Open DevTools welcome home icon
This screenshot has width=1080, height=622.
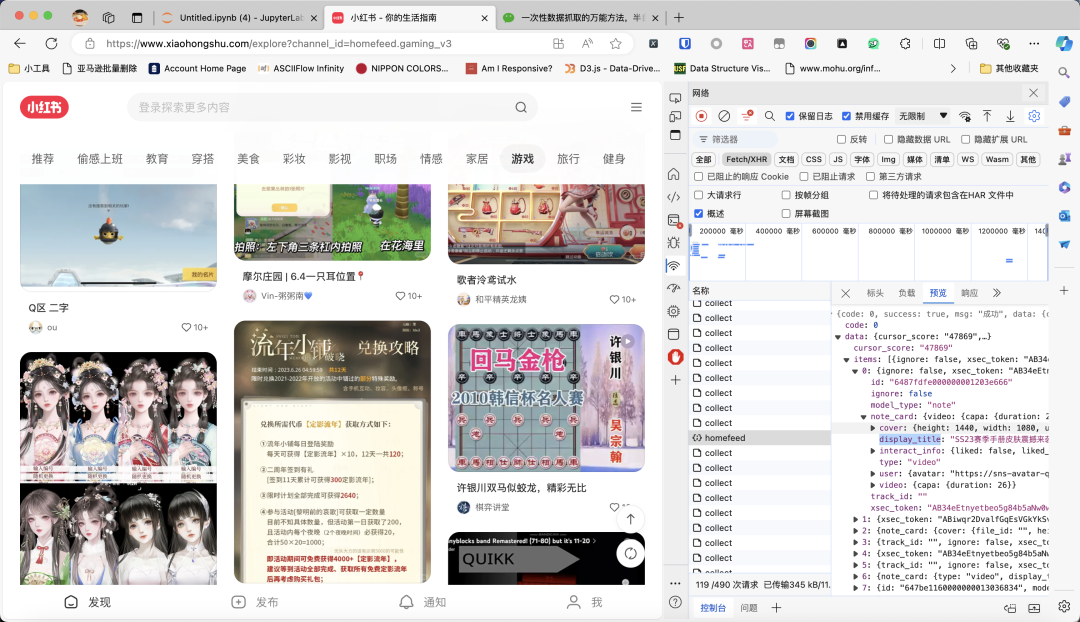click(674, 174)
